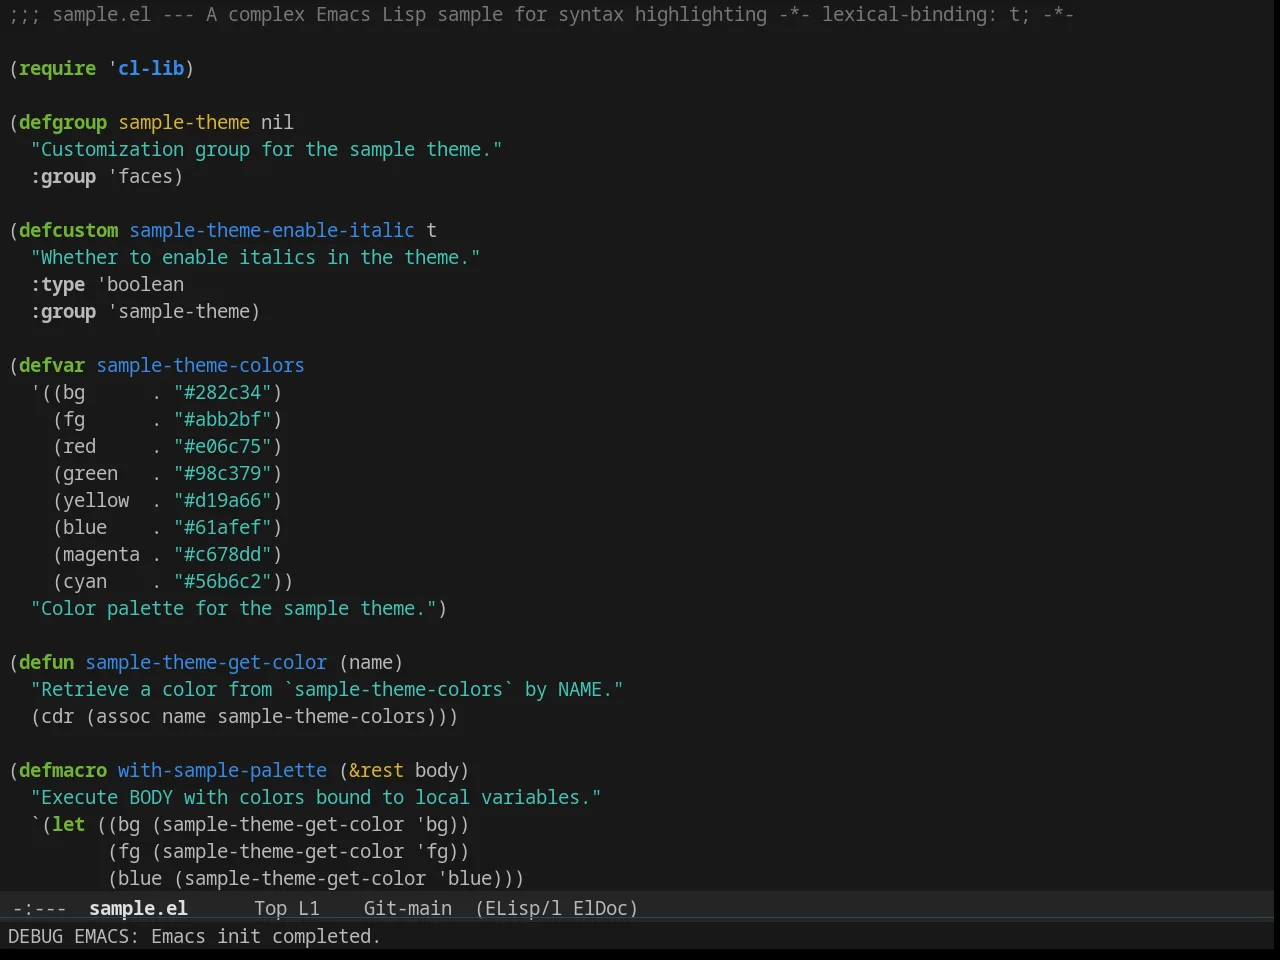Click the 'defmacro' keyword
This screenshot has height=960, width=1280.
(x=63, y=770)
